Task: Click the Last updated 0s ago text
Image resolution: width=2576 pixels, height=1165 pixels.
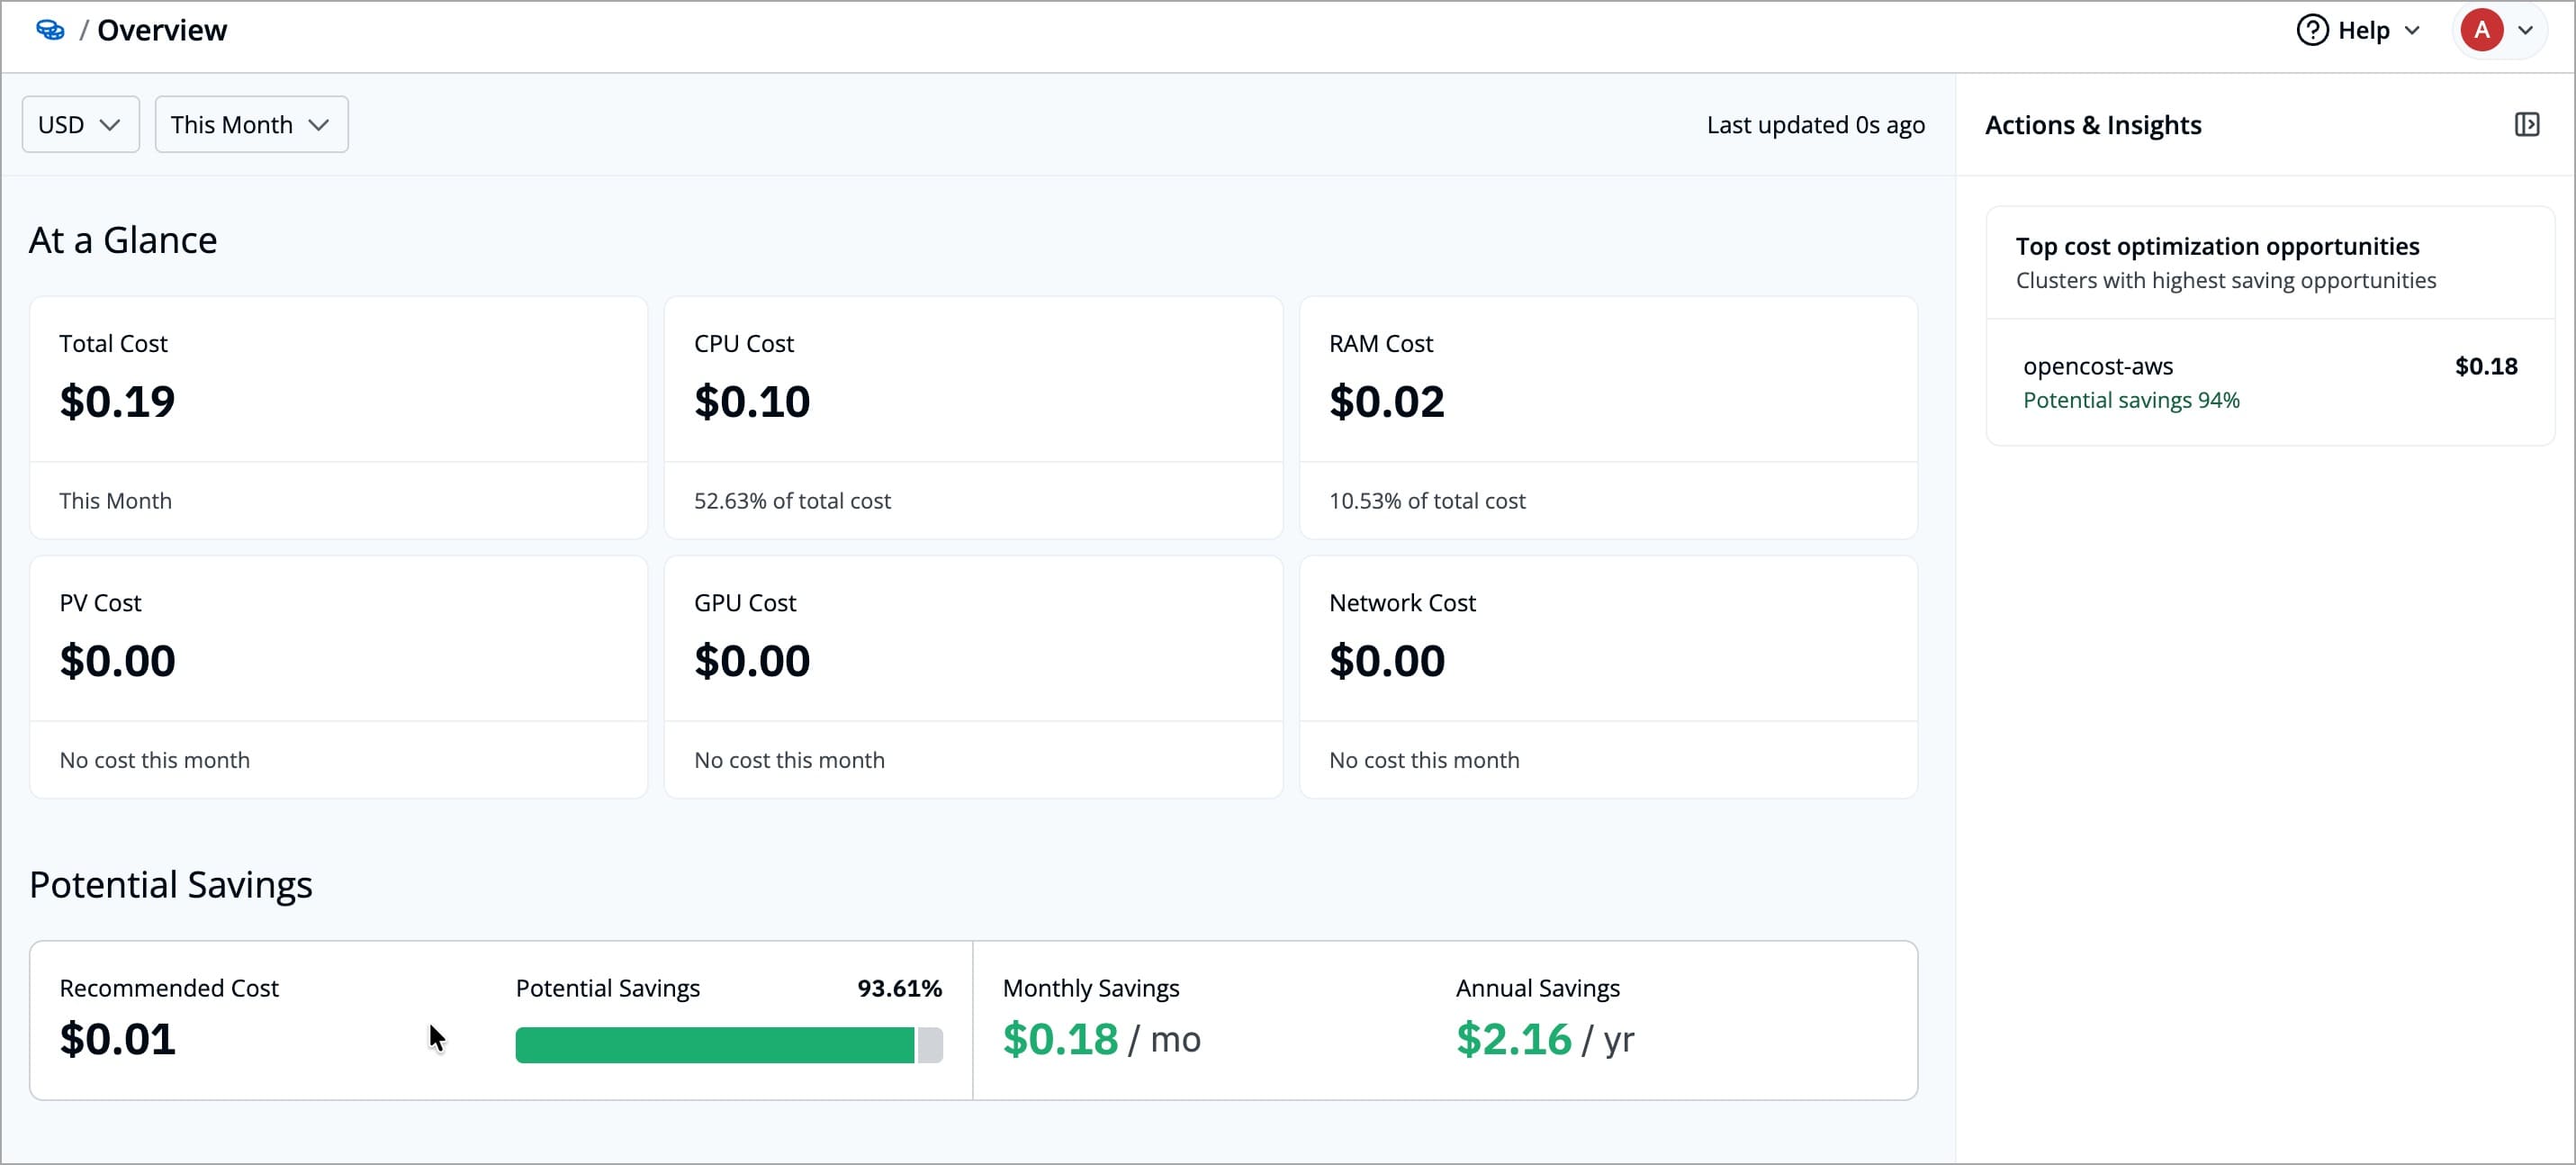Action: [1816, 124]
